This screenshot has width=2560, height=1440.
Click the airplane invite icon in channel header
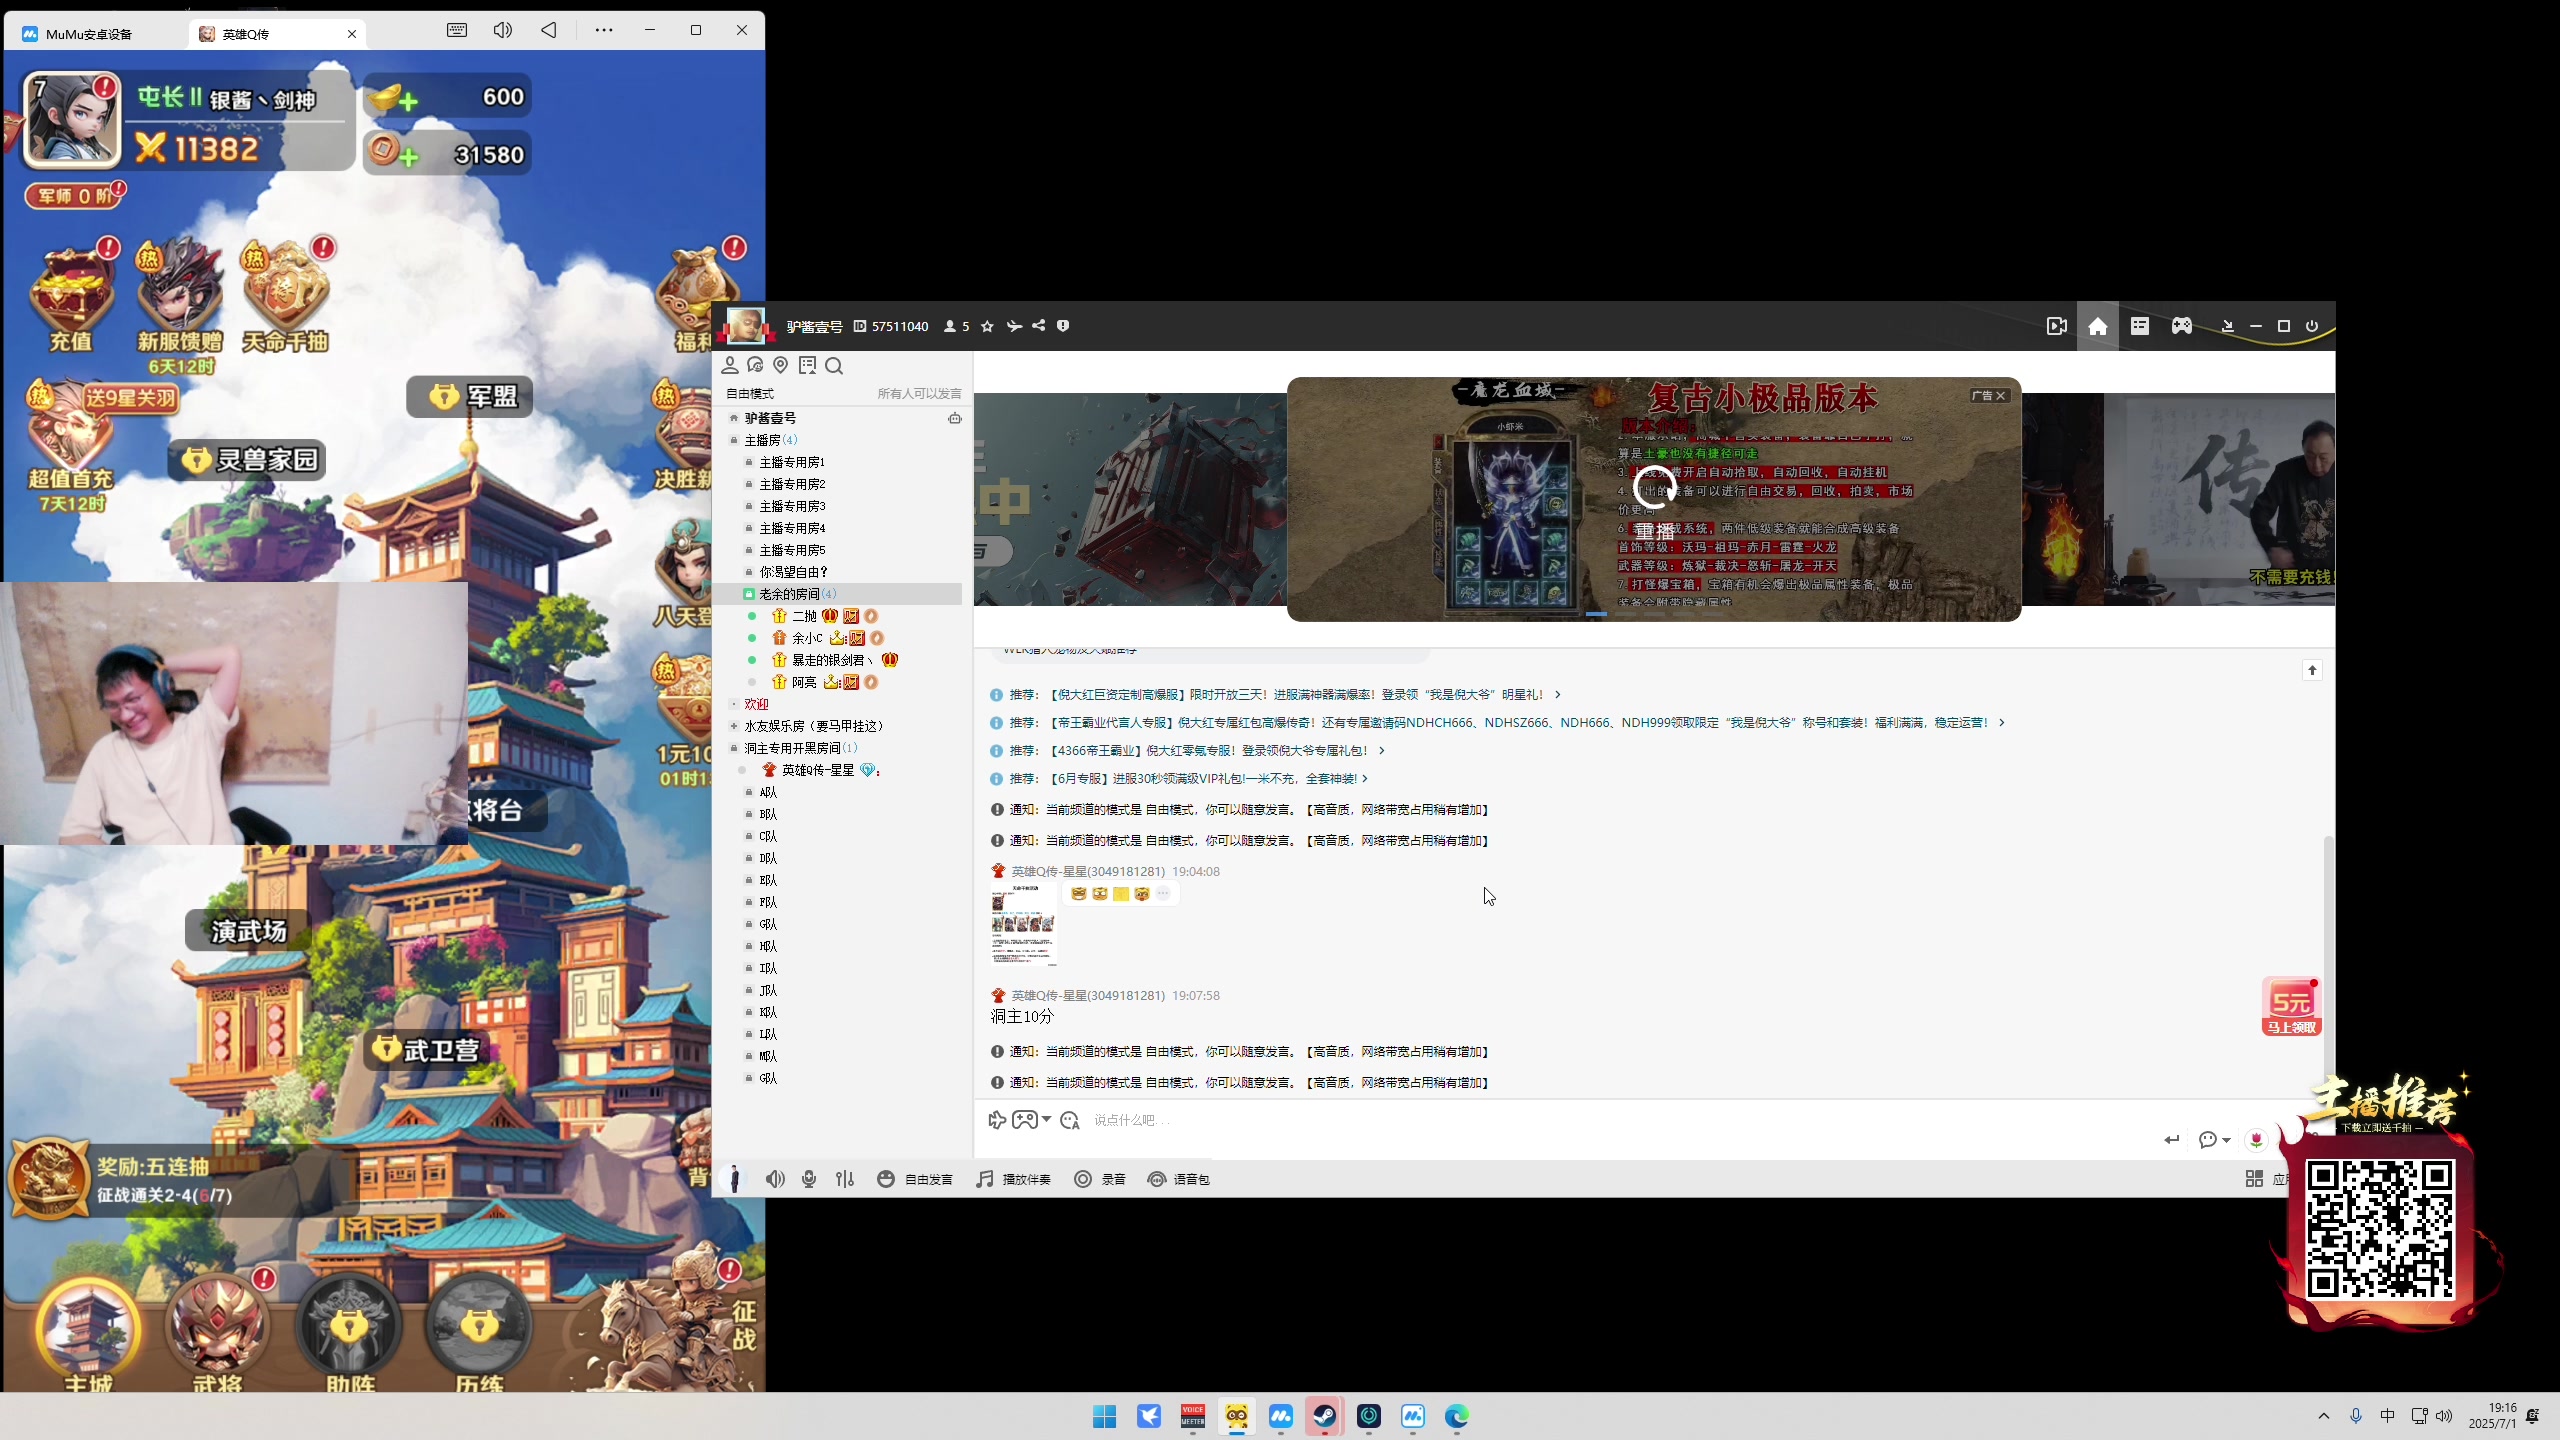[1014, 326]
